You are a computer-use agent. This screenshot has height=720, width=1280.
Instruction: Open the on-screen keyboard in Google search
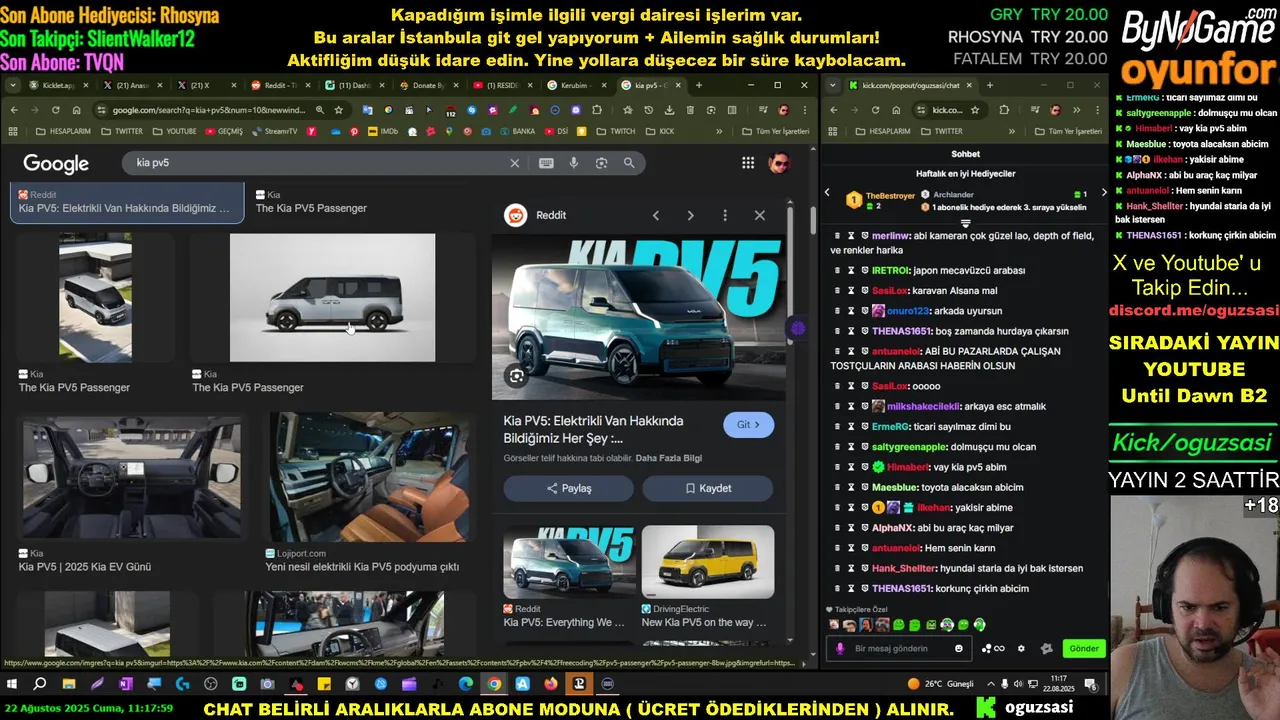coord(546,163)
